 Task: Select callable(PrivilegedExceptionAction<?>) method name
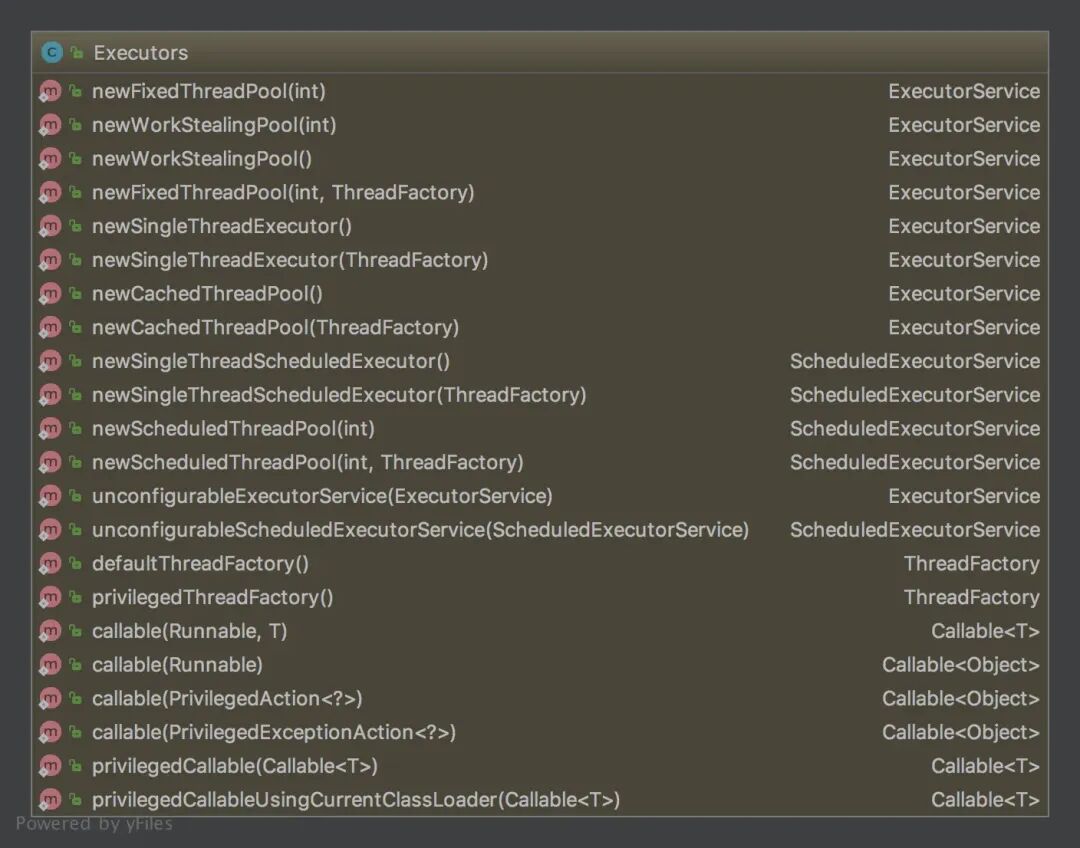(274, 732)
